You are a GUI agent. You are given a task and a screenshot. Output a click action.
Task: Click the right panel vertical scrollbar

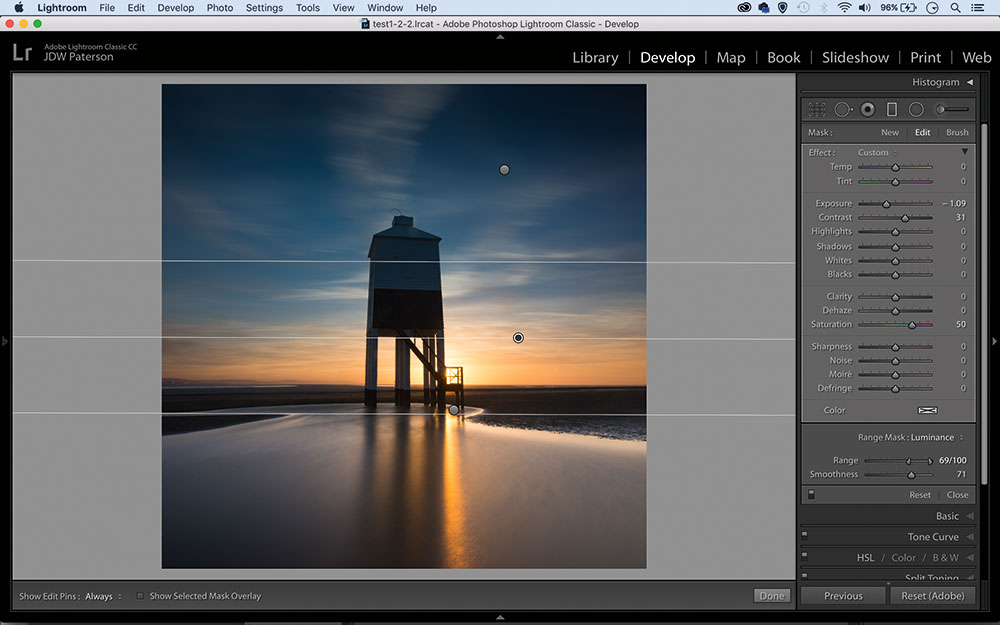(x=984, y=303)
